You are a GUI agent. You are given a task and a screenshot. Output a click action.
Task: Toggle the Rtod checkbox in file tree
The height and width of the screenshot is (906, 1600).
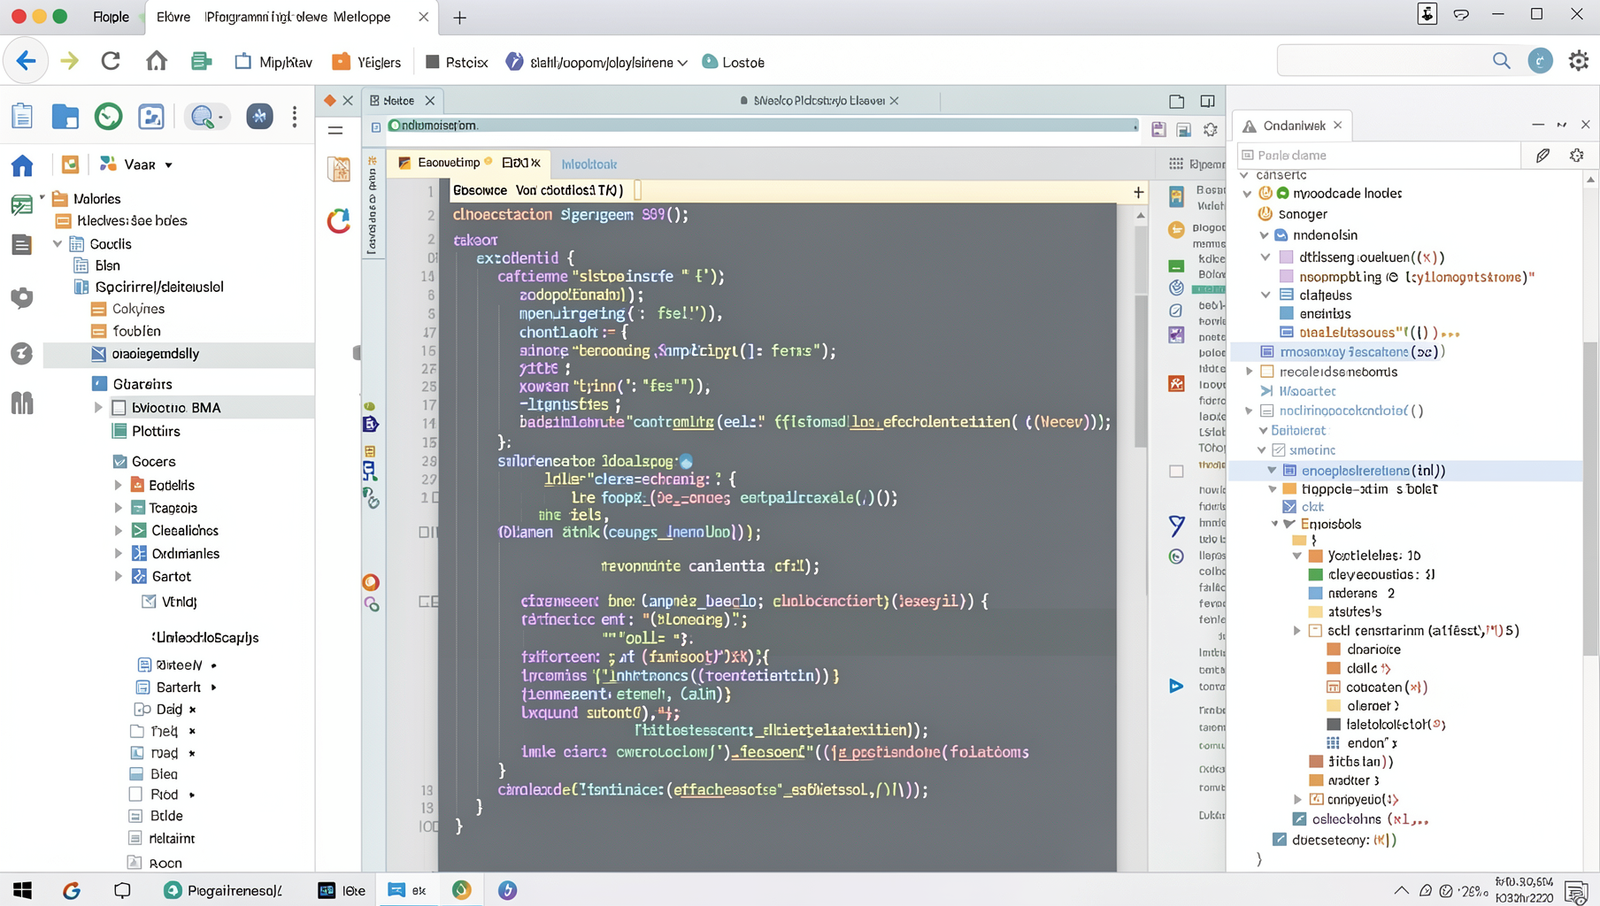tap(136, 794)
